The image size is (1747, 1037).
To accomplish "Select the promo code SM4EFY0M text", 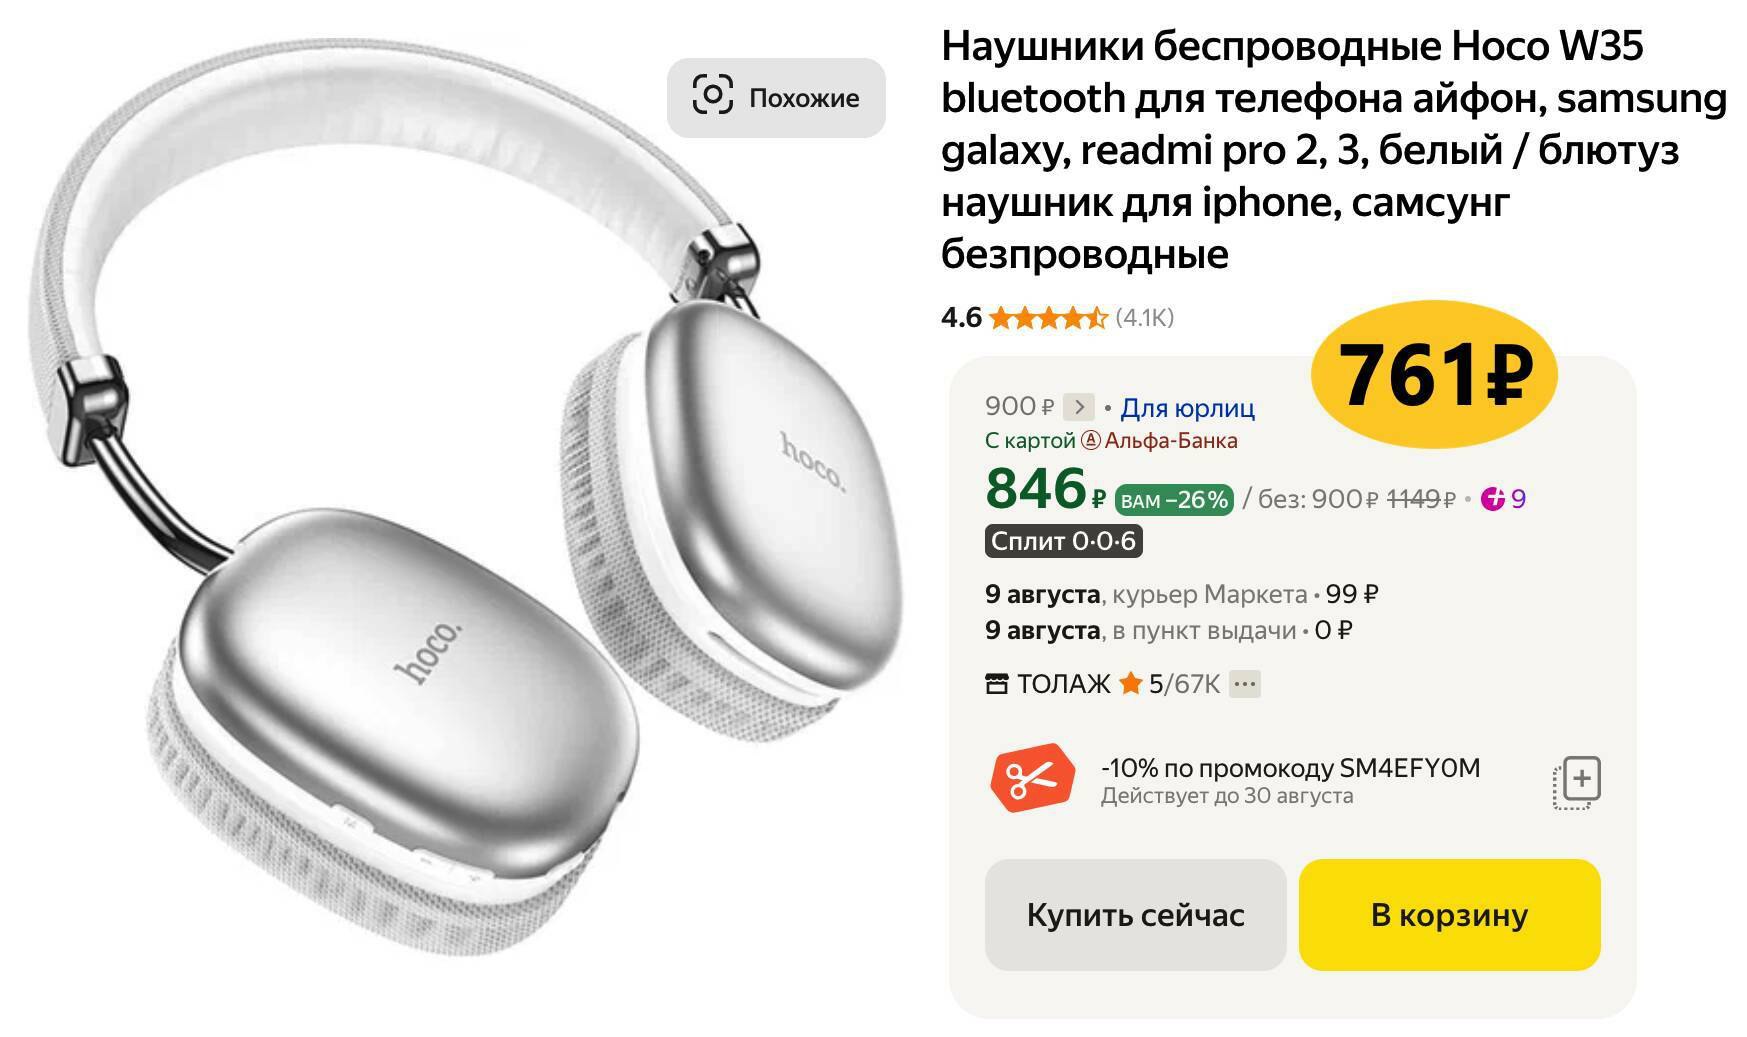I will coord(1409,768).
